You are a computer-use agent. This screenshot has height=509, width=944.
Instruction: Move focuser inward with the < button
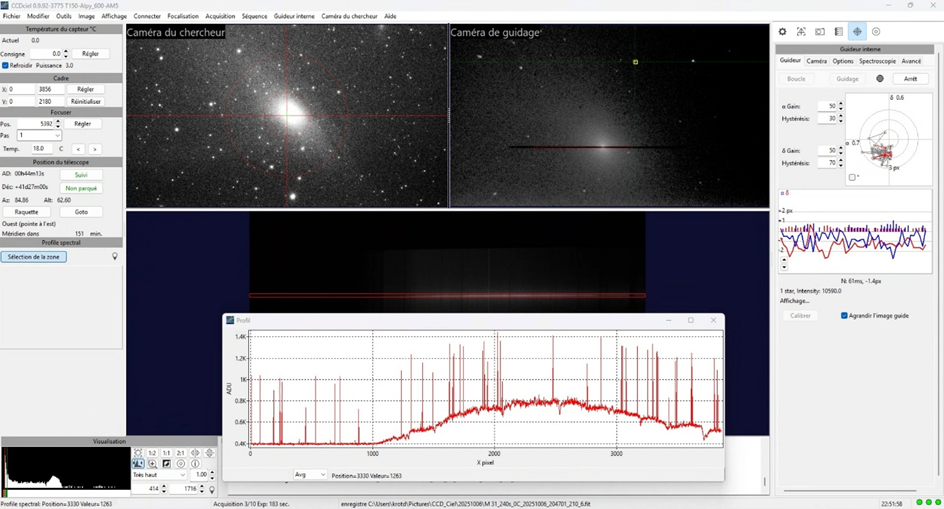click(78, 149)
